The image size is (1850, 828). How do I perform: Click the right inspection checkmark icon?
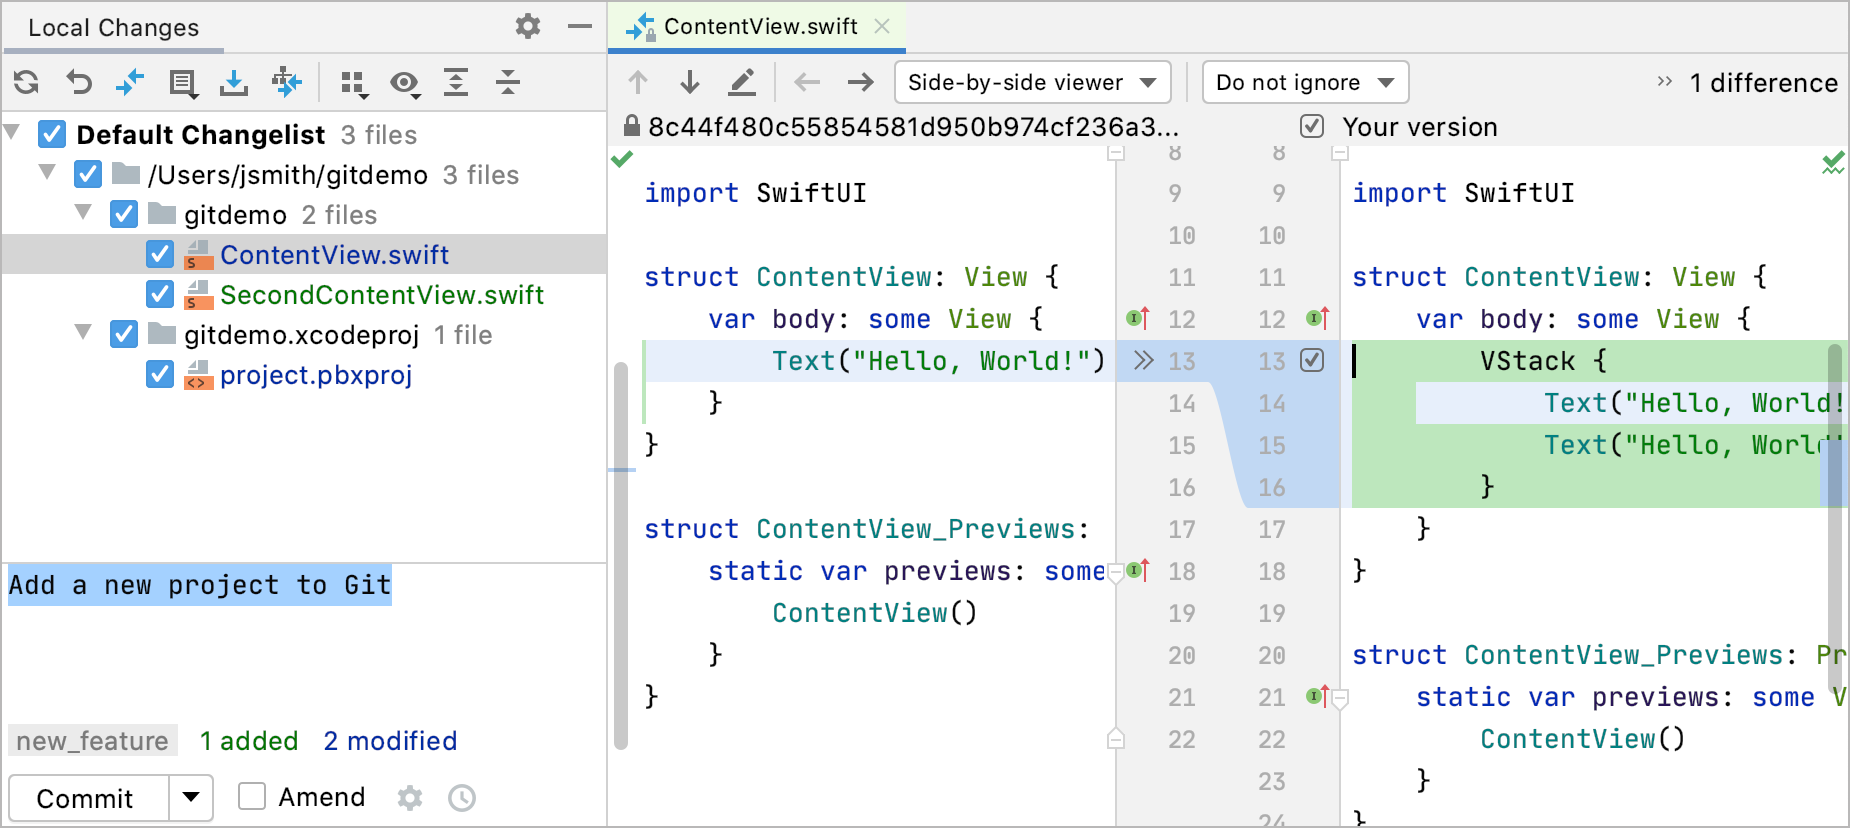pyautogui.click(x=1832, y=163)
